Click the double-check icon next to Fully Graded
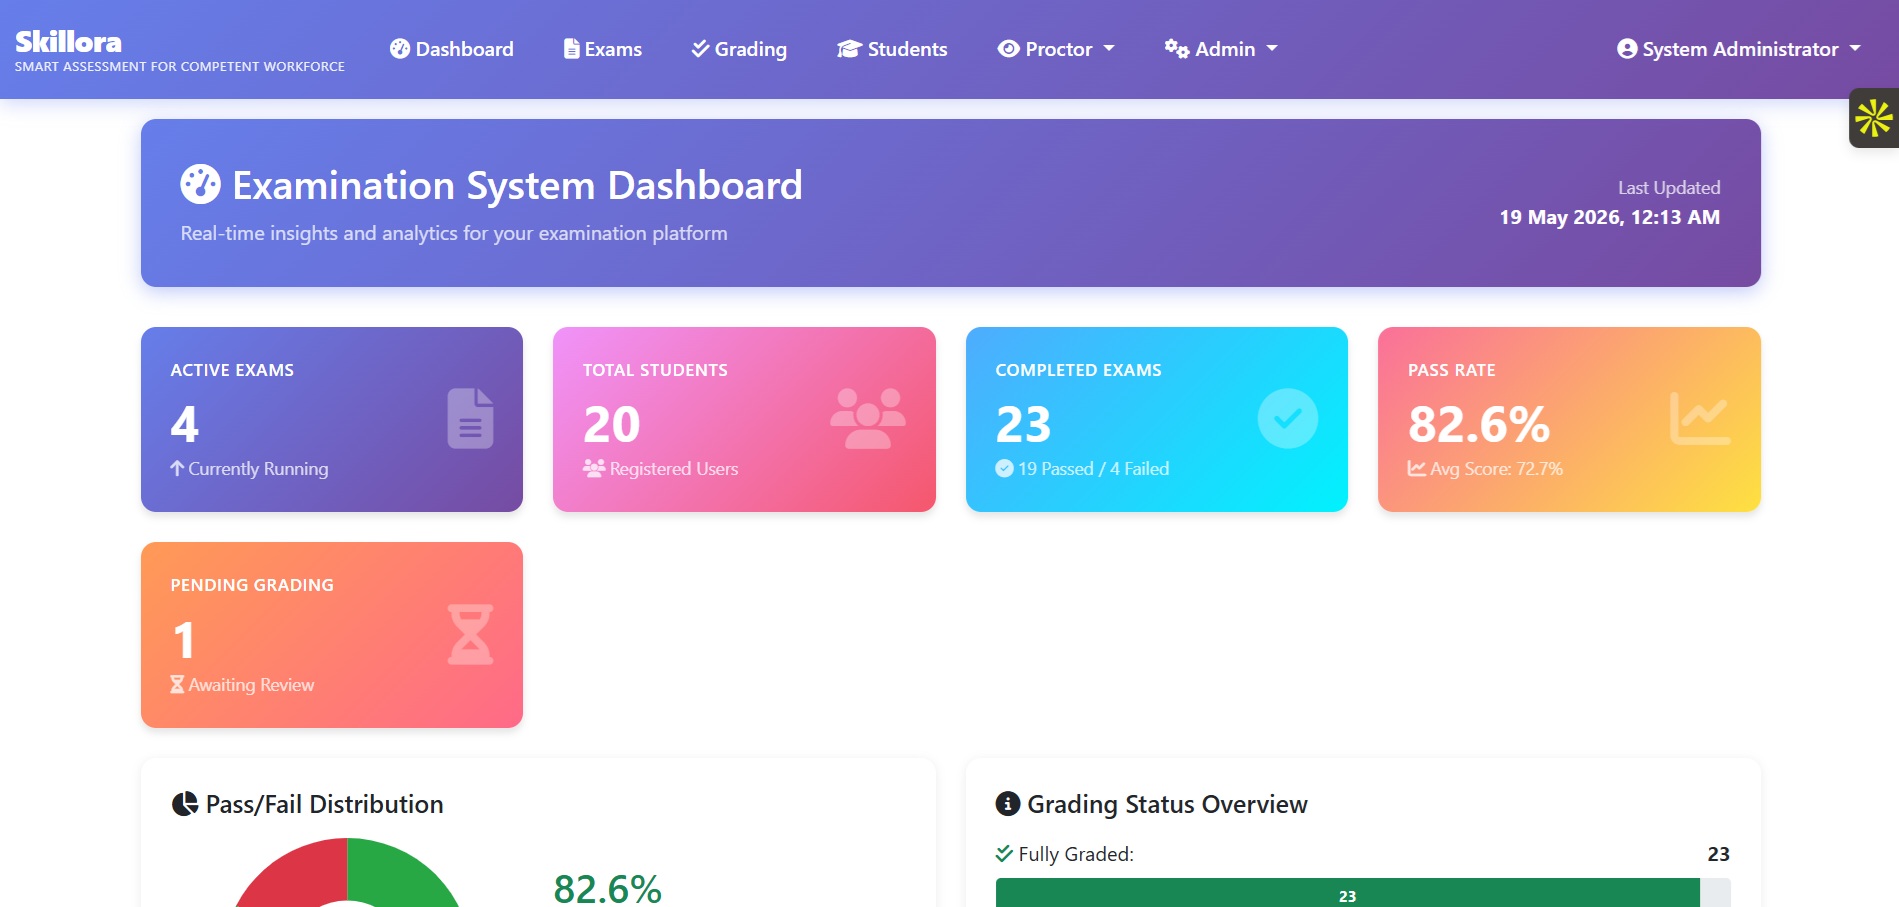This screenshot has width=1899, height=907. 1005,853
